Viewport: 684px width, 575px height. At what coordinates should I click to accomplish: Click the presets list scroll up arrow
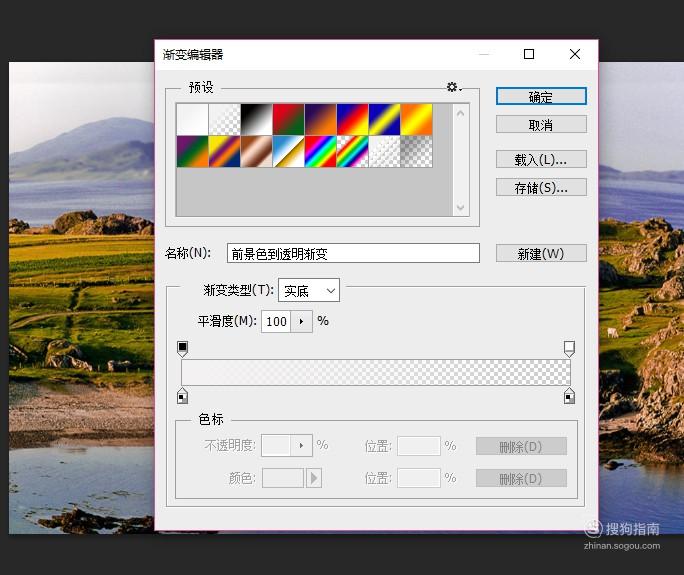[460, 113]
